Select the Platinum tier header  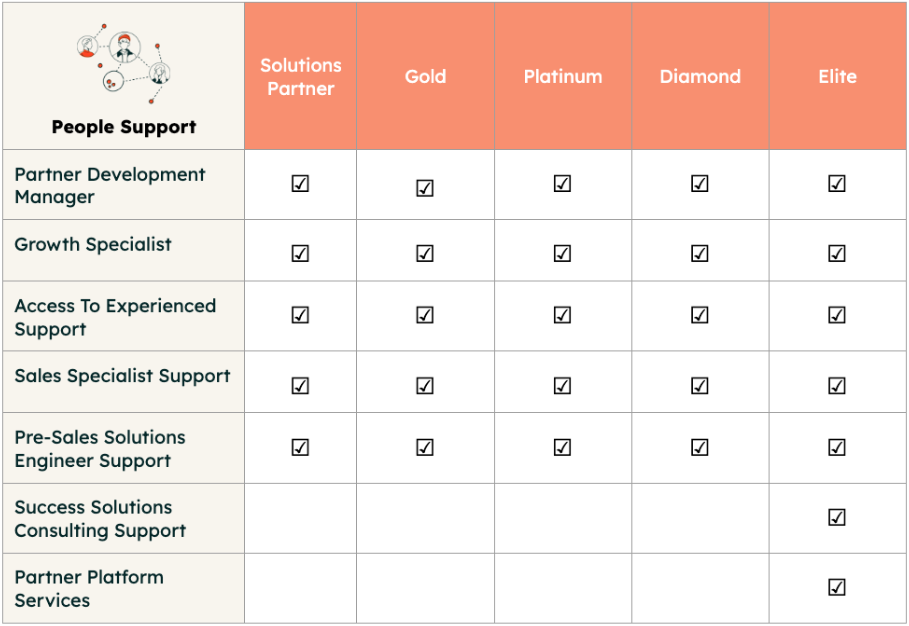pyautogui.click(x=563, y=77)
